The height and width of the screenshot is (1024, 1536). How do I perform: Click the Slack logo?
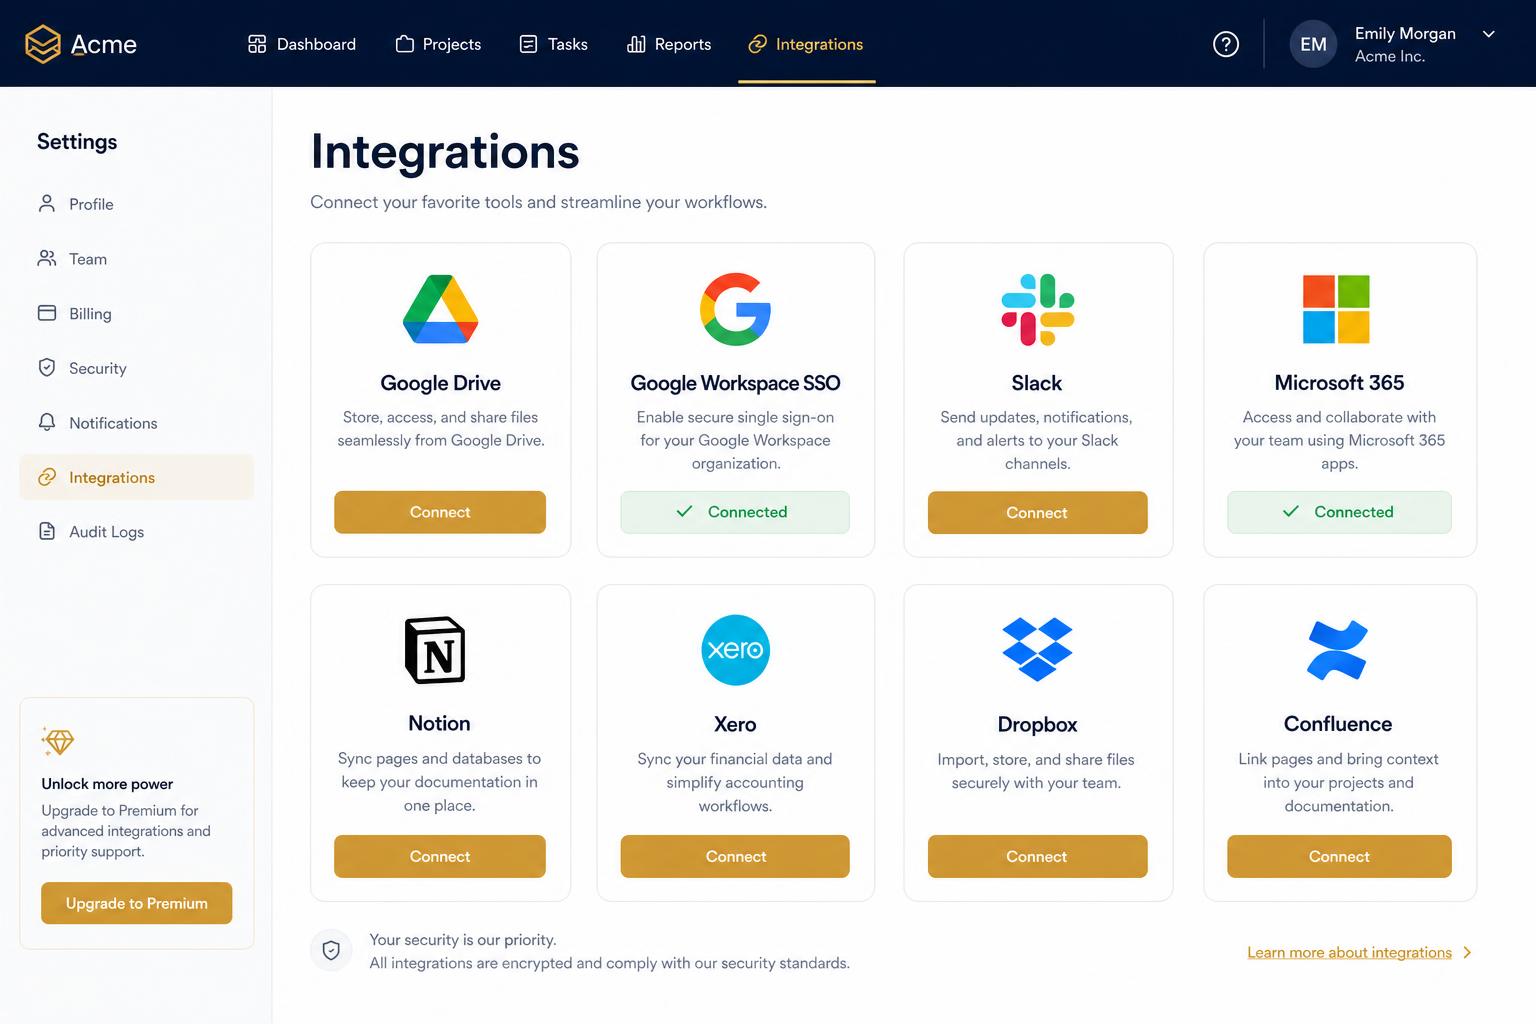[1037, 309]
